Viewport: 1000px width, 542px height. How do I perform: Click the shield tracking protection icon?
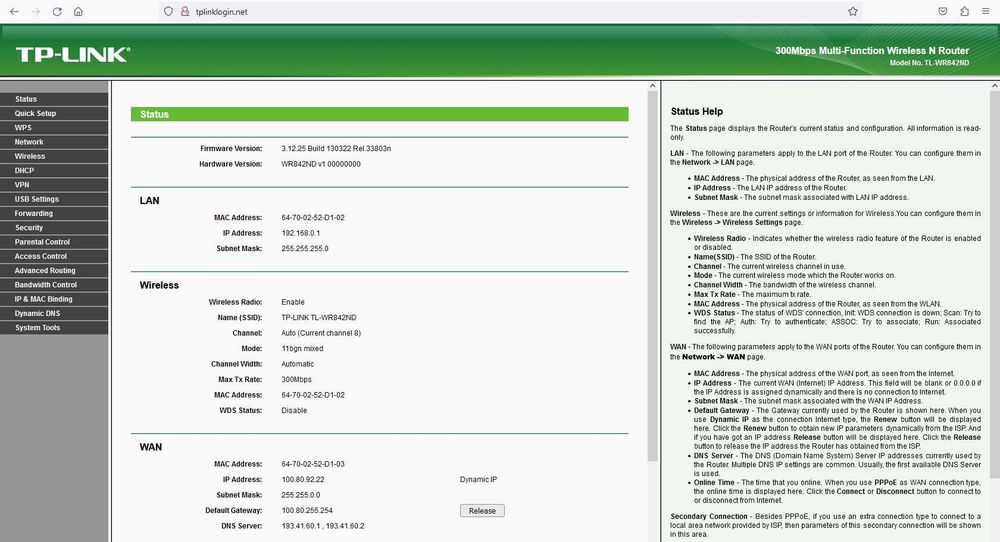168,11
